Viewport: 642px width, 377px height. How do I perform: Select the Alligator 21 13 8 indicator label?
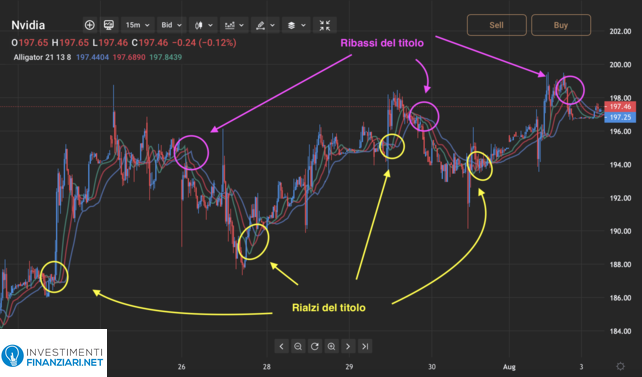pos(42,57)
